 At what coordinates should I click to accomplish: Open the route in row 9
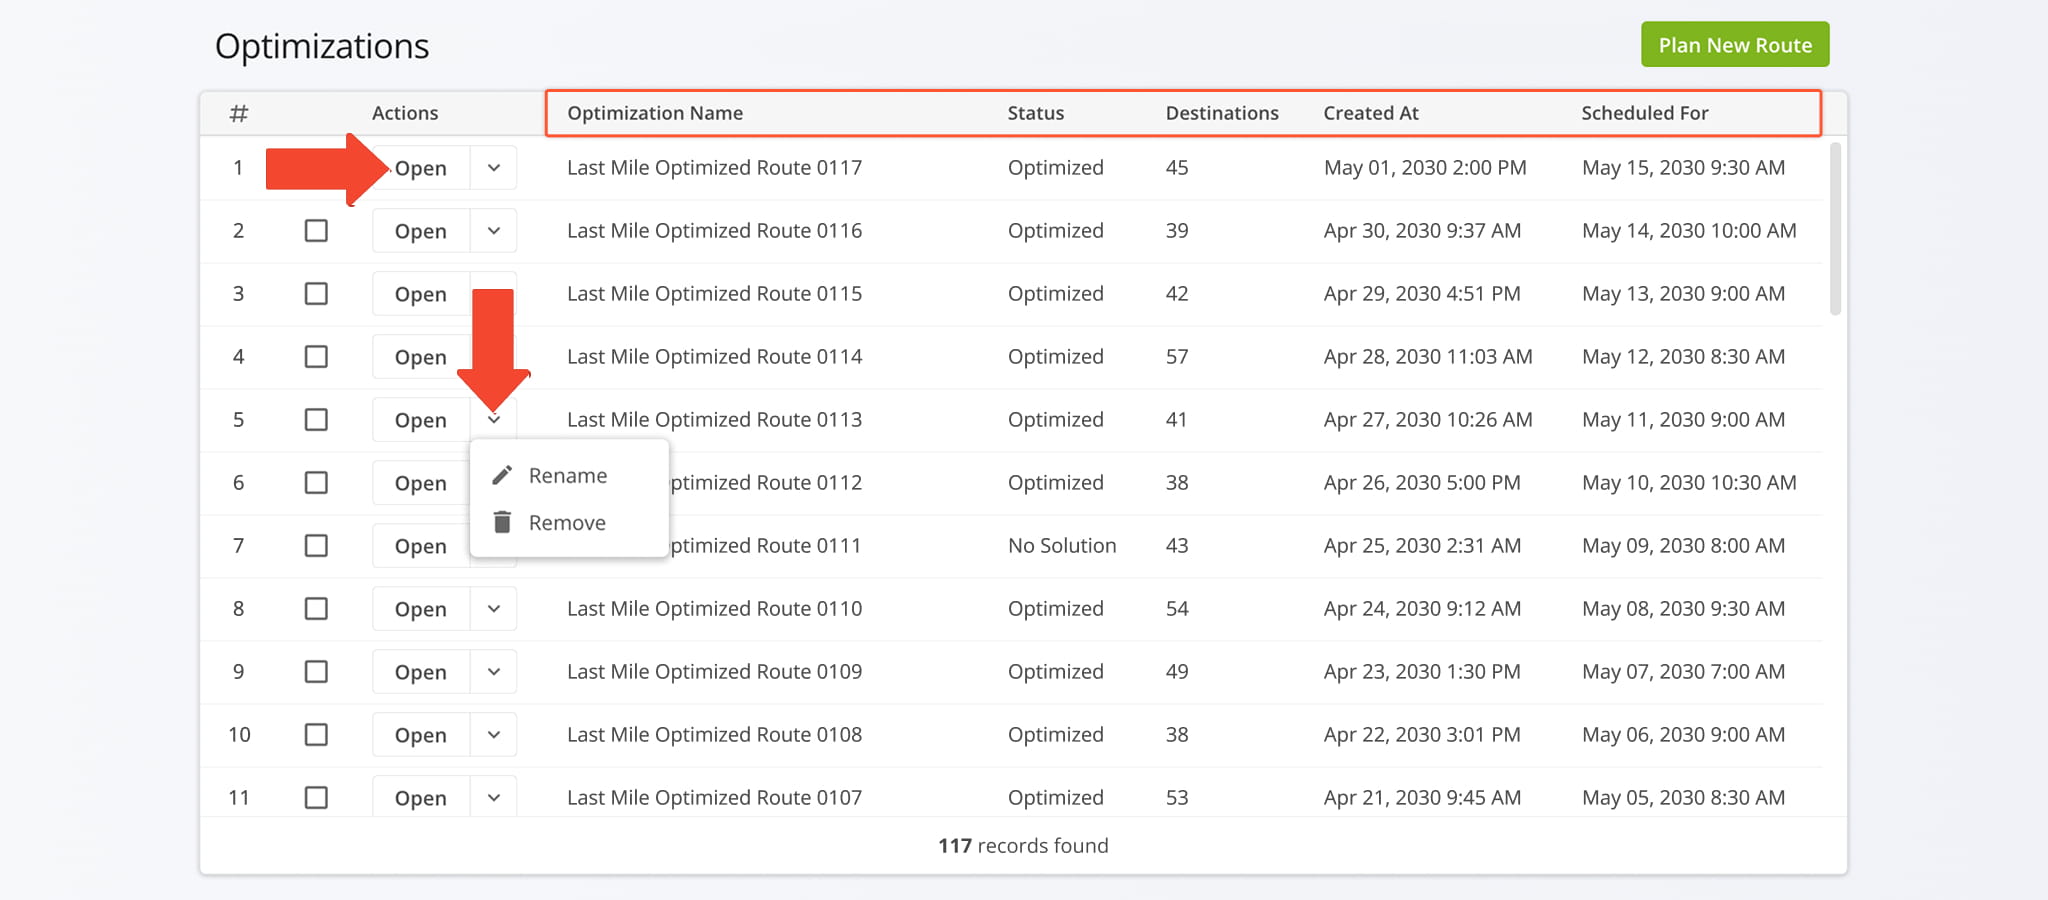click(420, 672)
